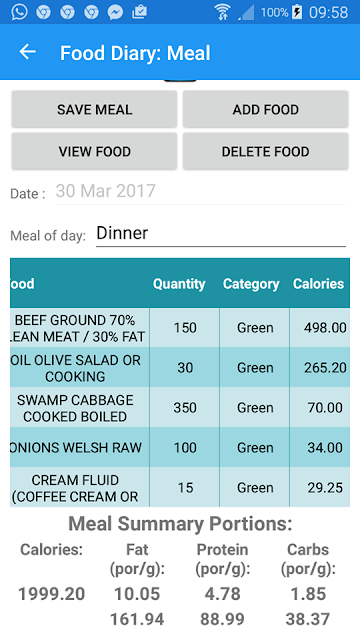Image resolution: width=360 pixels, height=640 pixels.
Task: Tap the Wi-Fi status icon
Action: point(222,12)
